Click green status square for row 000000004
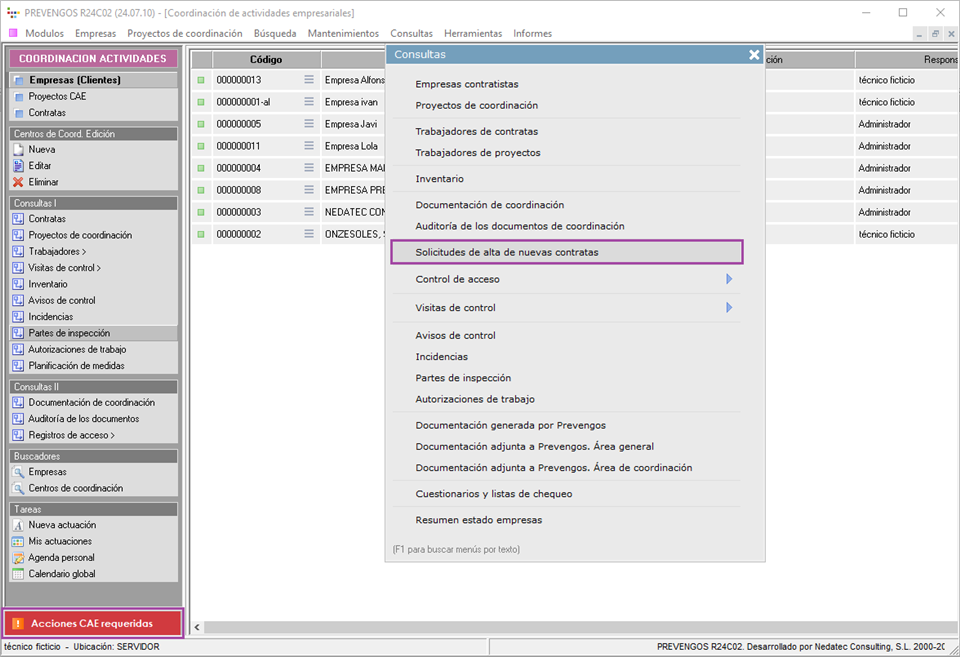The image size is (960, 657). (201, 168)
